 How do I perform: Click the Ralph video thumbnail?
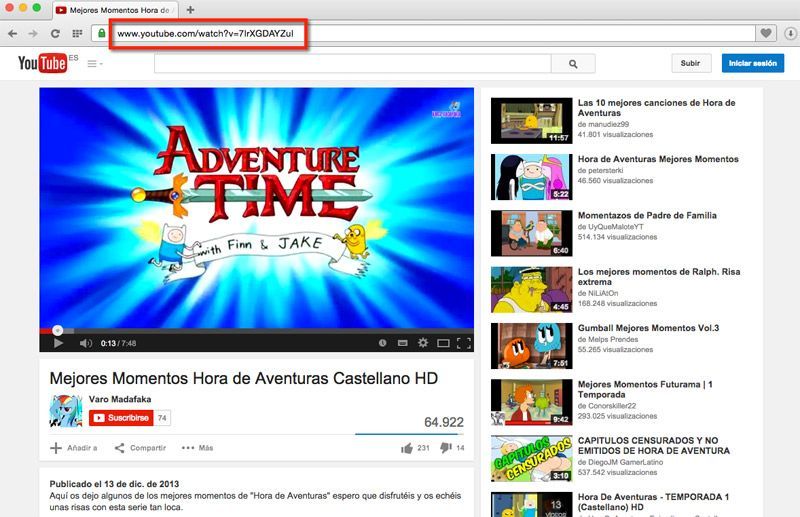pos(532,289)
